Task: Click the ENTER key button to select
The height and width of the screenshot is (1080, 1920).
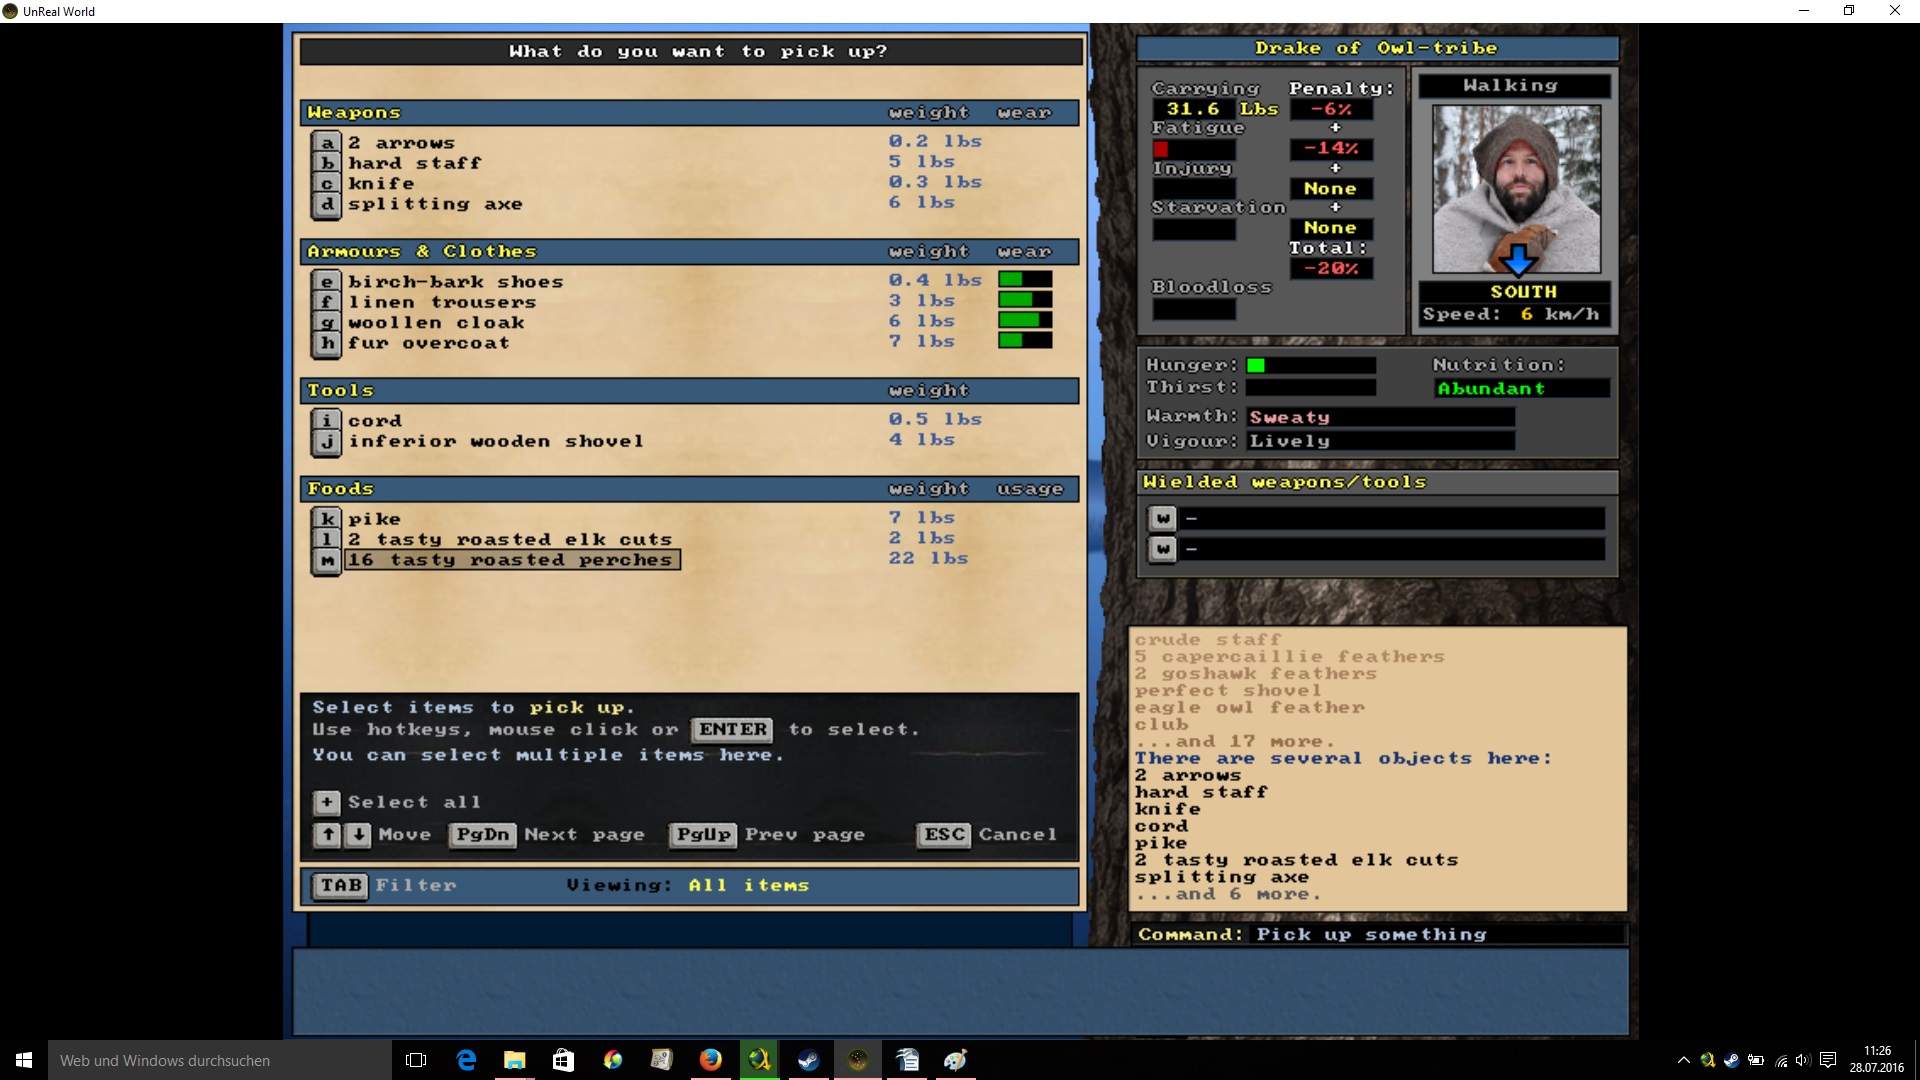Action: [x=733, y=729]
